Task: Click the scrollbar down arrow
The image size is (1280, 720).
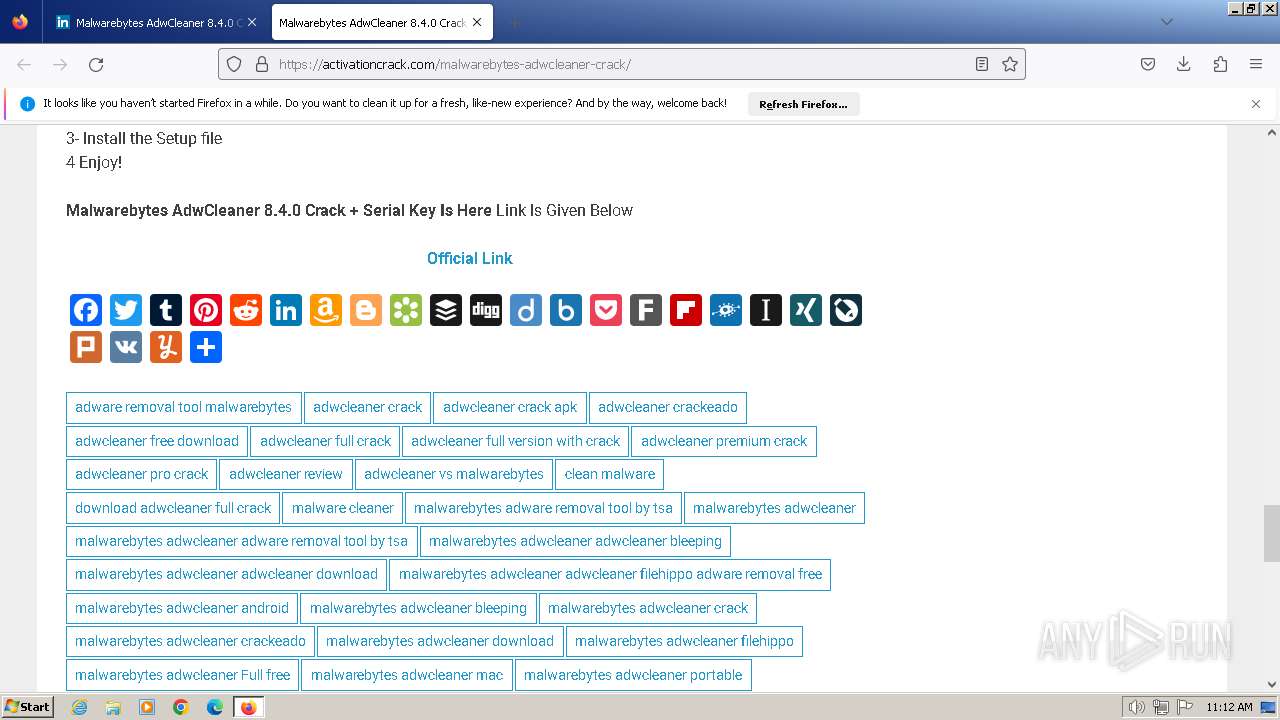Action: click(1271, 685)
